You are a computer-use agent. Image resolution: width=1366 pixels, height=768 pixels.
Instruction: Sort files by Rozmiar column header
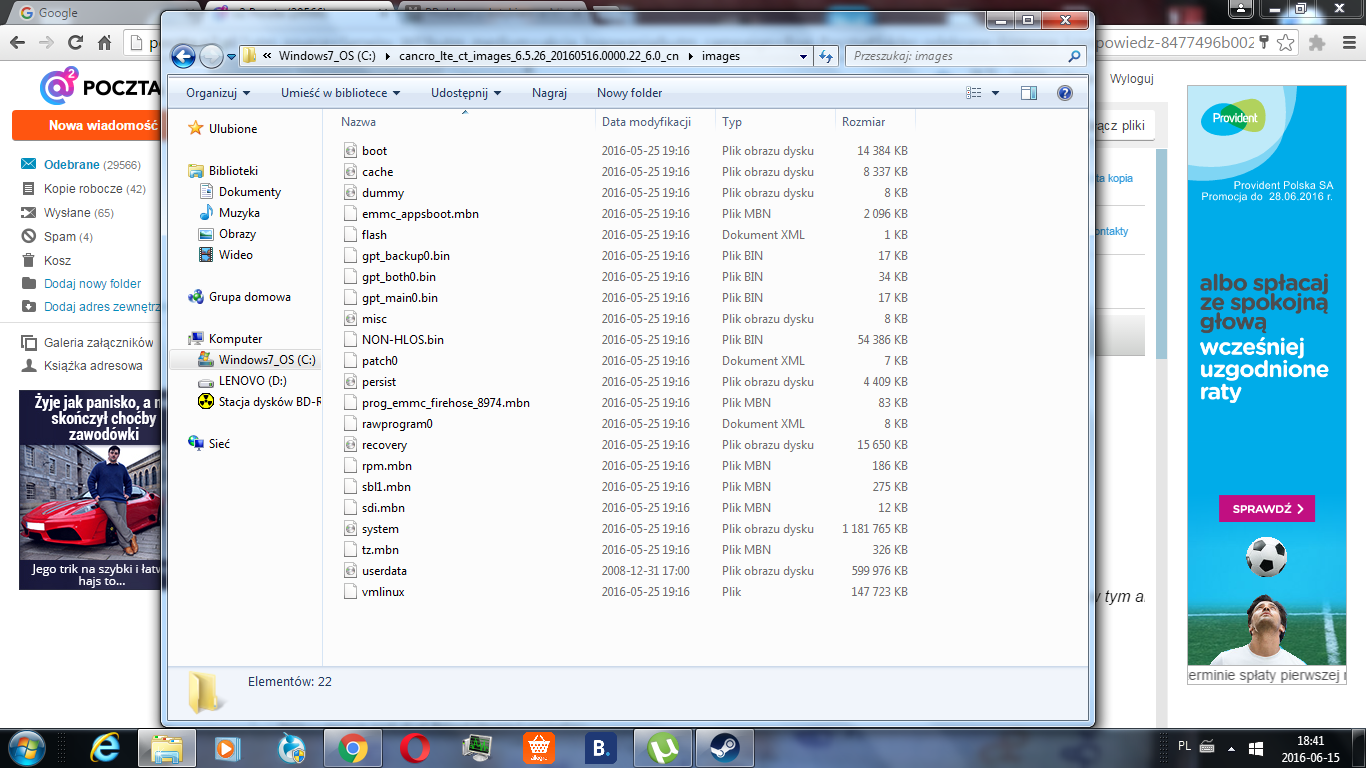point(863,122)
